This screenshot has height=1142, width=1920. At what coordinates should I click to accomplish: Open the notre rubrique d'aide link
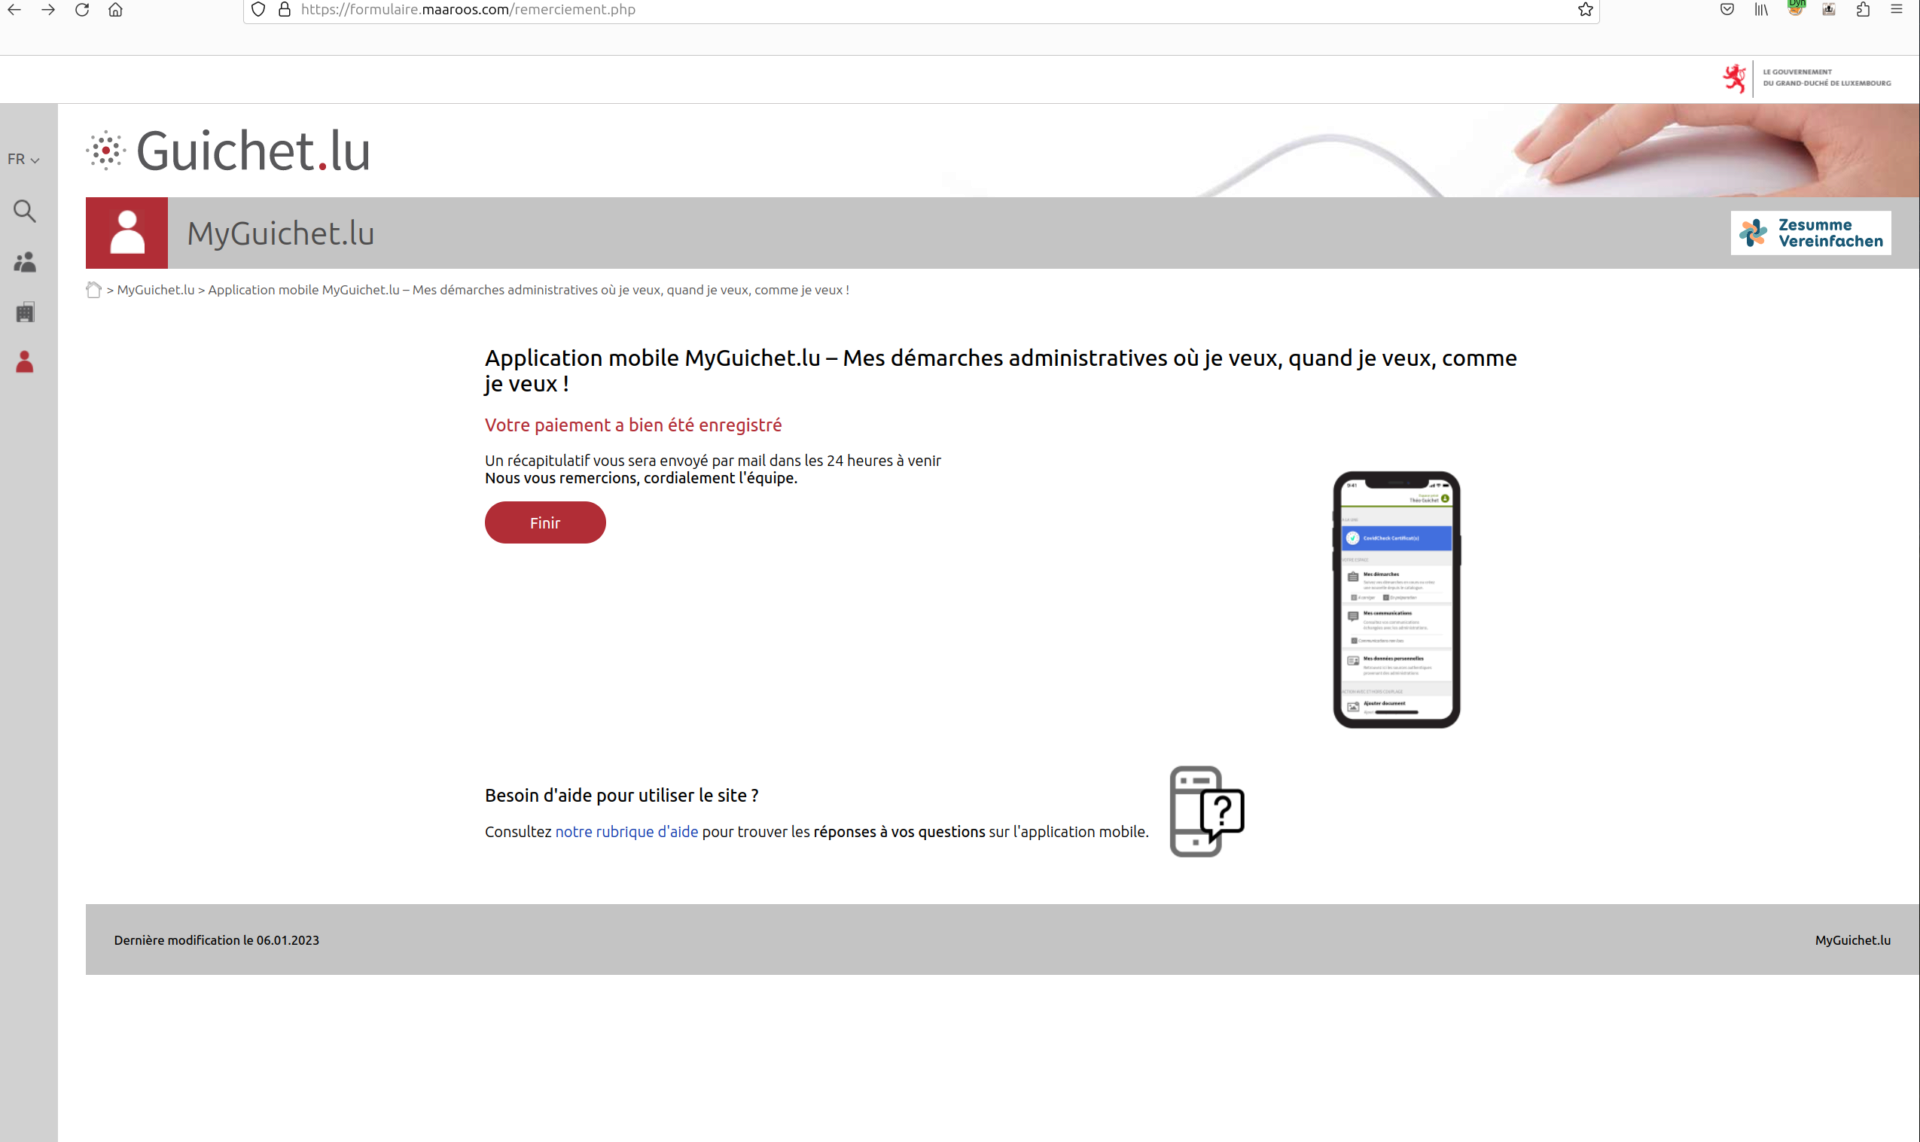pos(627,832)
